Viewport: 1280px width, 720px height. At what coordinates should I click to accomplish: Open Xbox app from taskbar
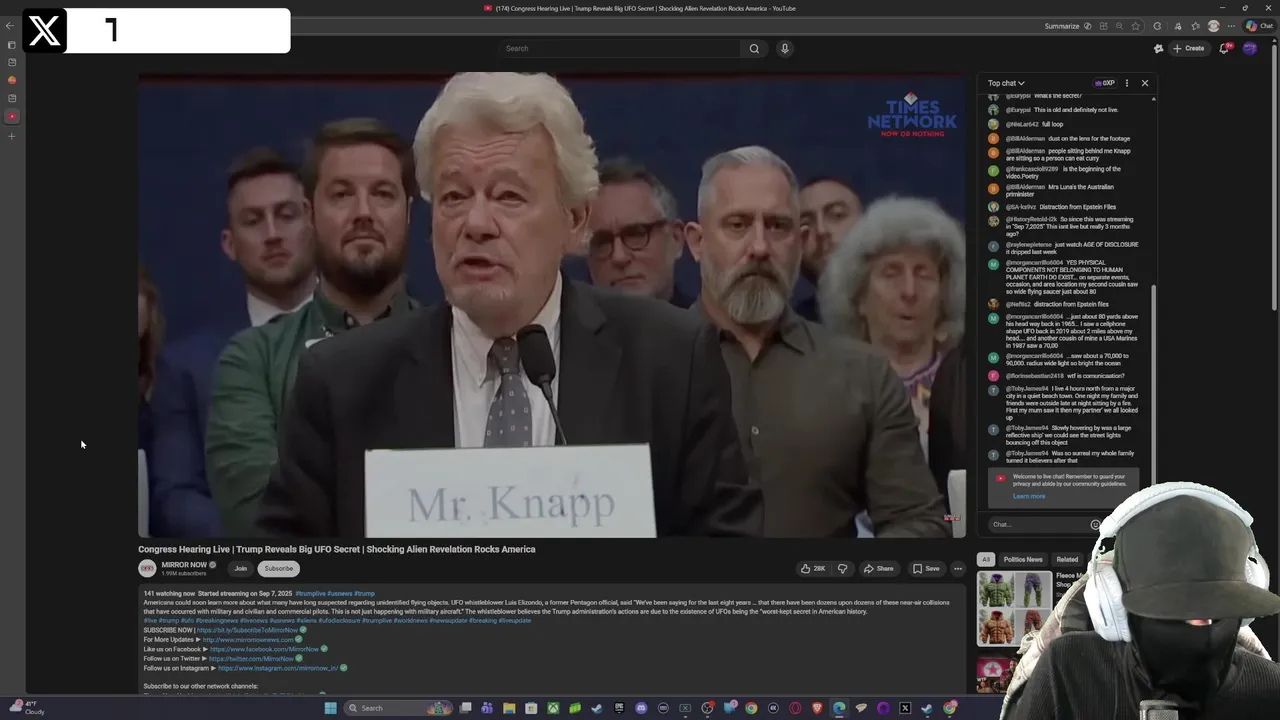pyautogui.click(x=553, y=708)
